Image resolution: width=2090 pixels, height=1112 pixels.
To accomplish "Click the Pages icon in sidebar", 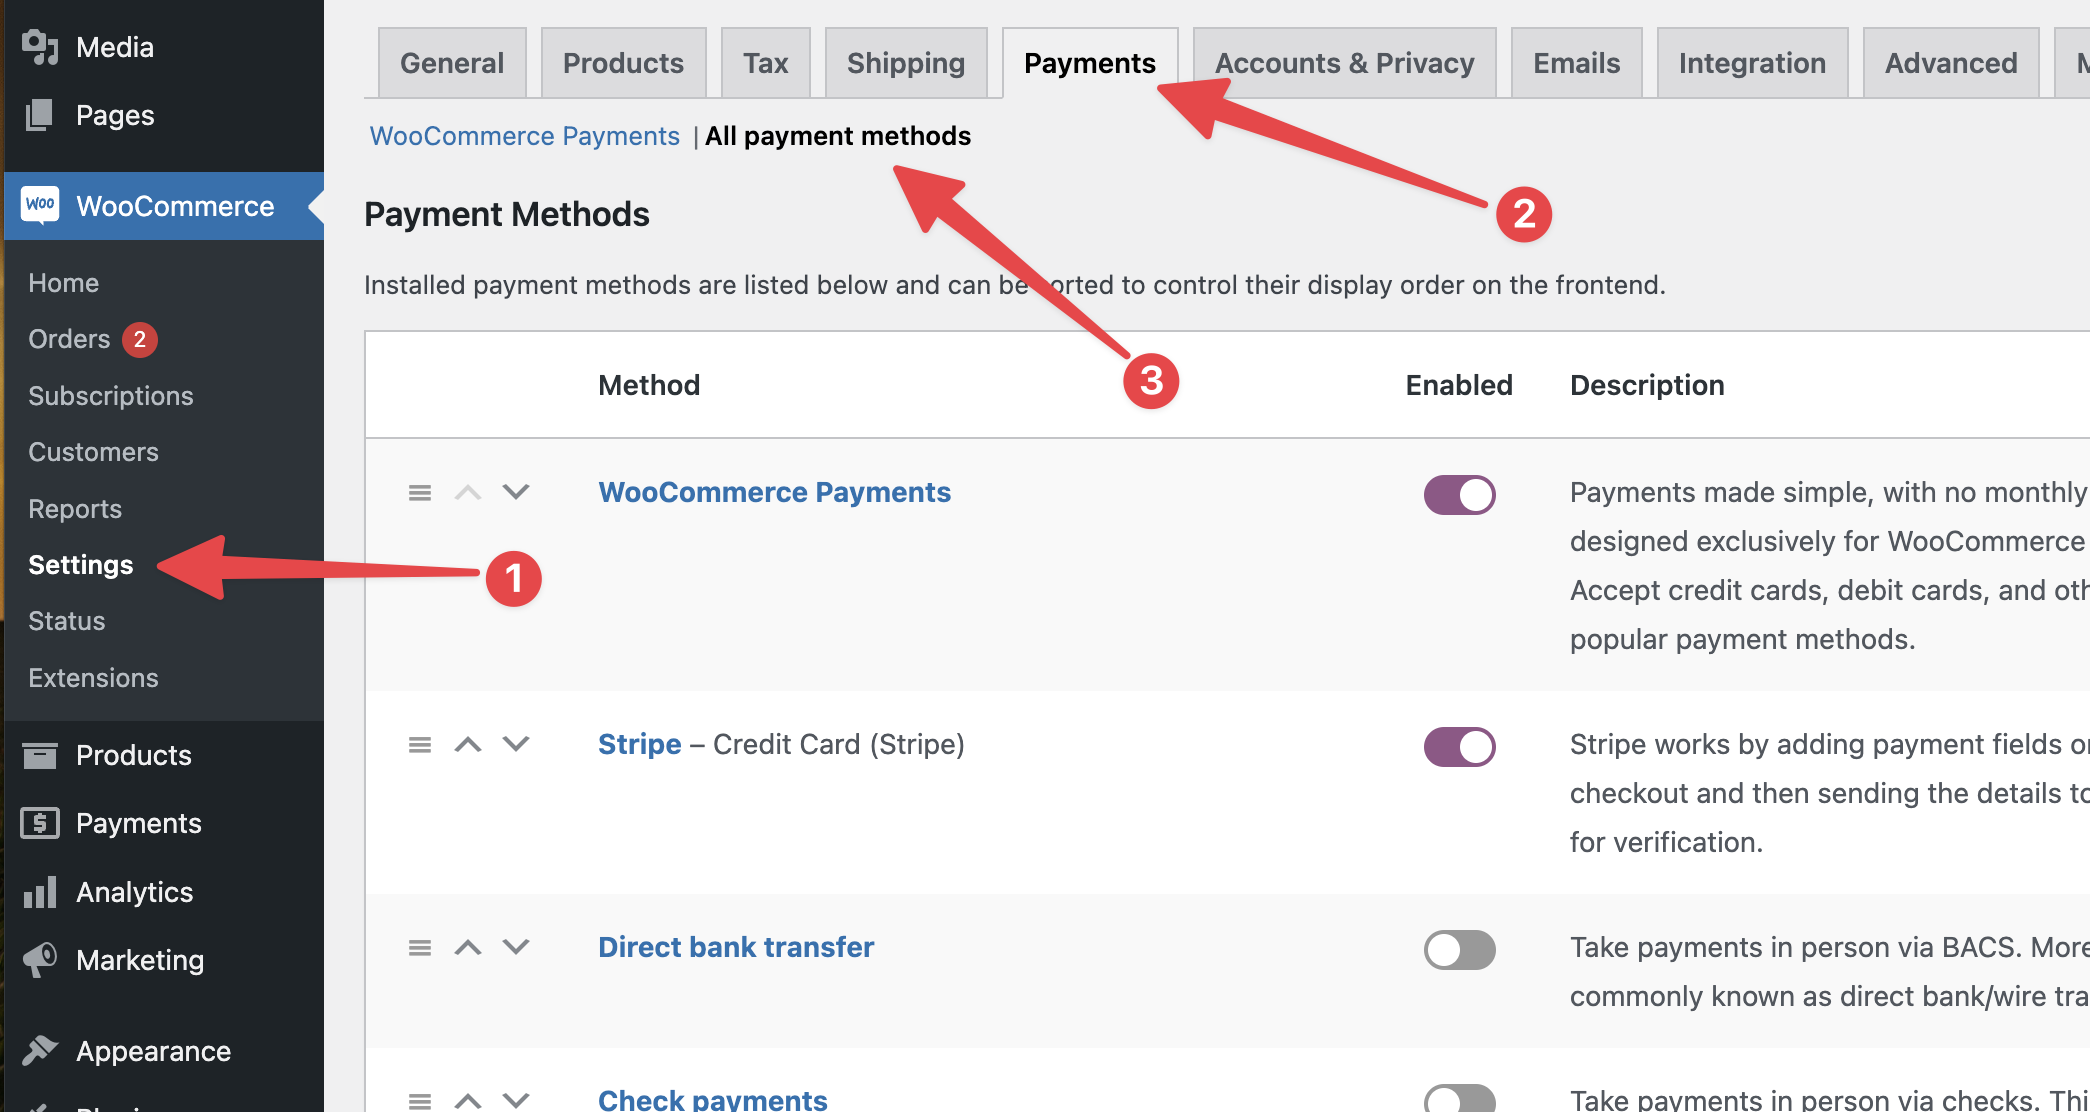I will pos(40,115).
